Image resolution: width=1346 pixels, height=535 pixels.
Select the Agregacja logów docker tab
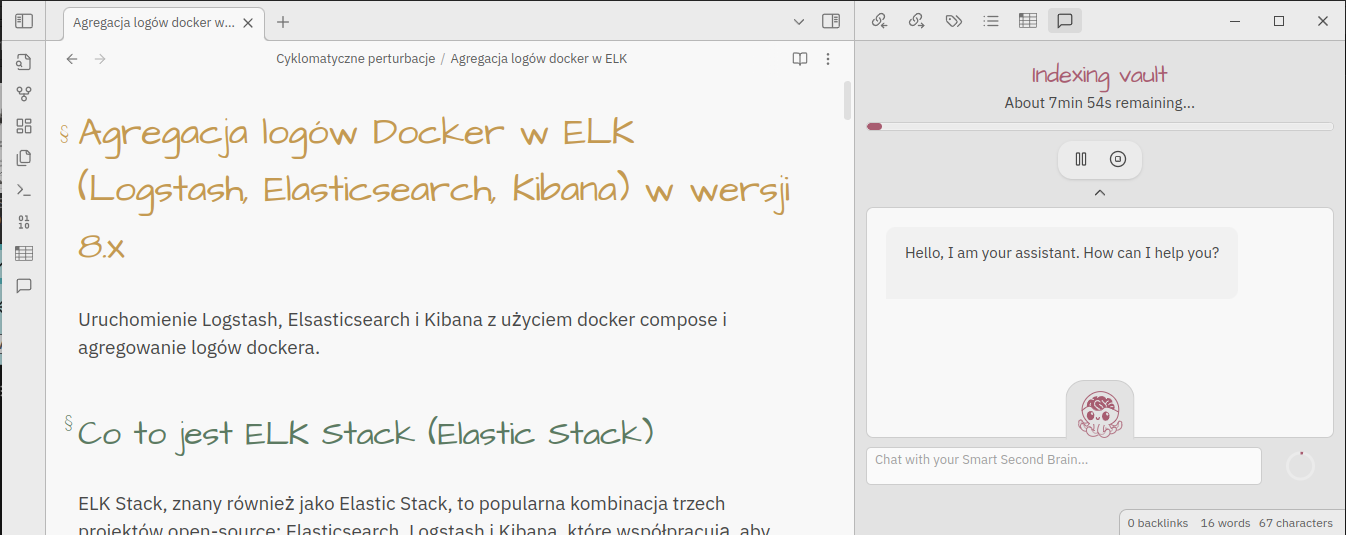coord(164,22)
